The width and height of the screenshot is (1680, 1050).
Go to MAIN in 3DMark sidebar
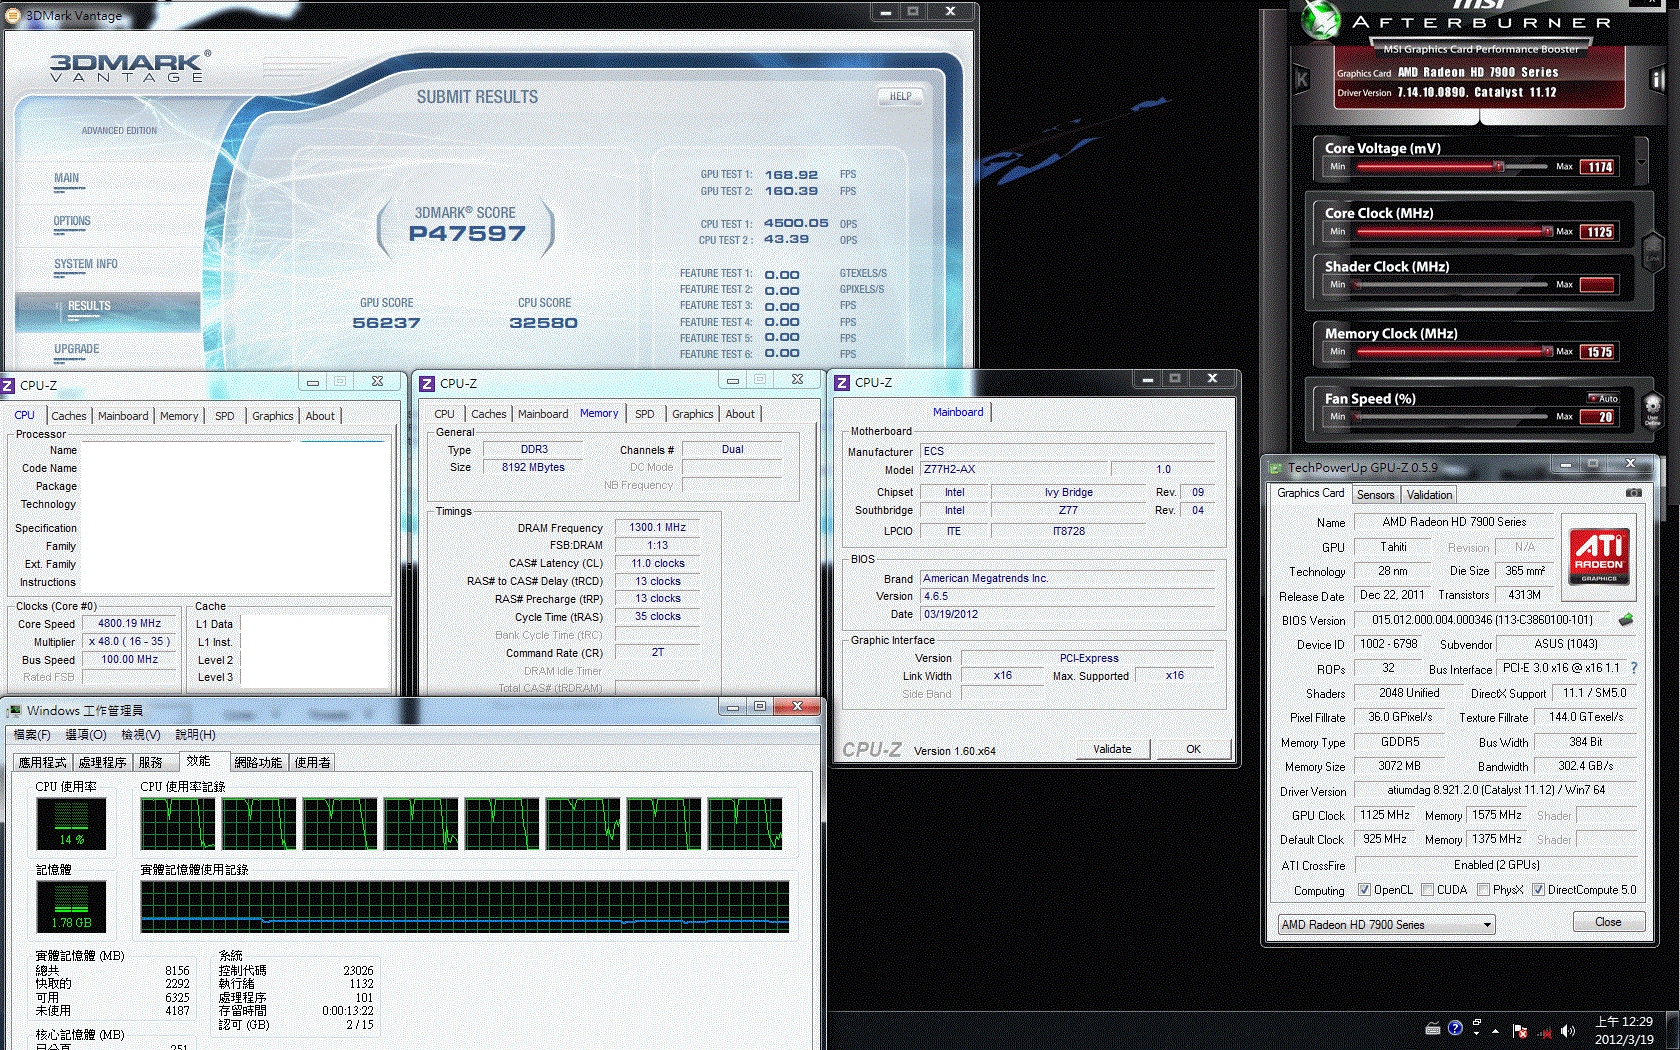(67, 178)
